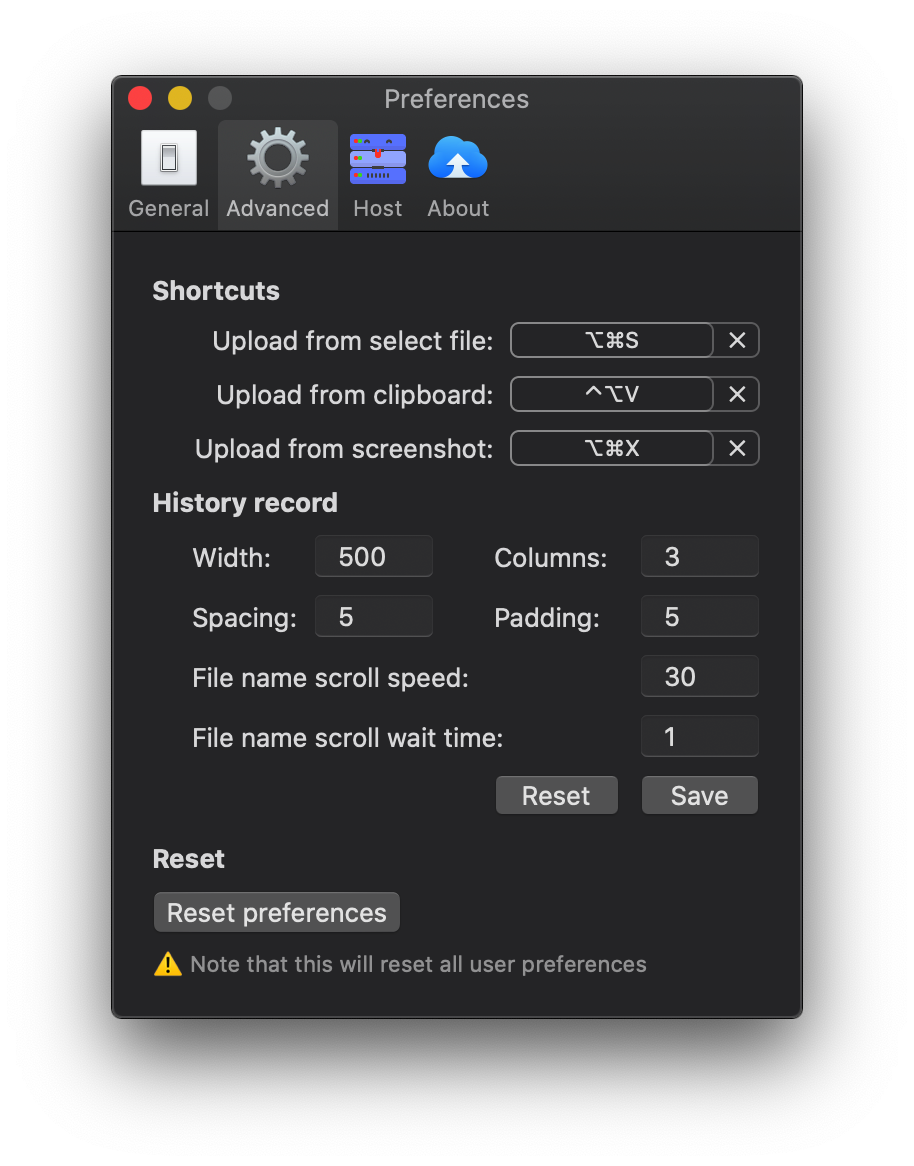Record new shortcut for select file upload
Screen dimensions: 914x1166
click(611, 341)
